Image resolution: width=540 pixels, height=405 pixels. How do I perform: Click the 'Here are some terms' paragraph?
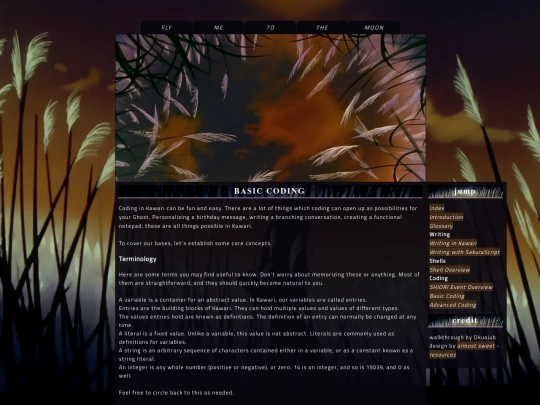[269, 279]
